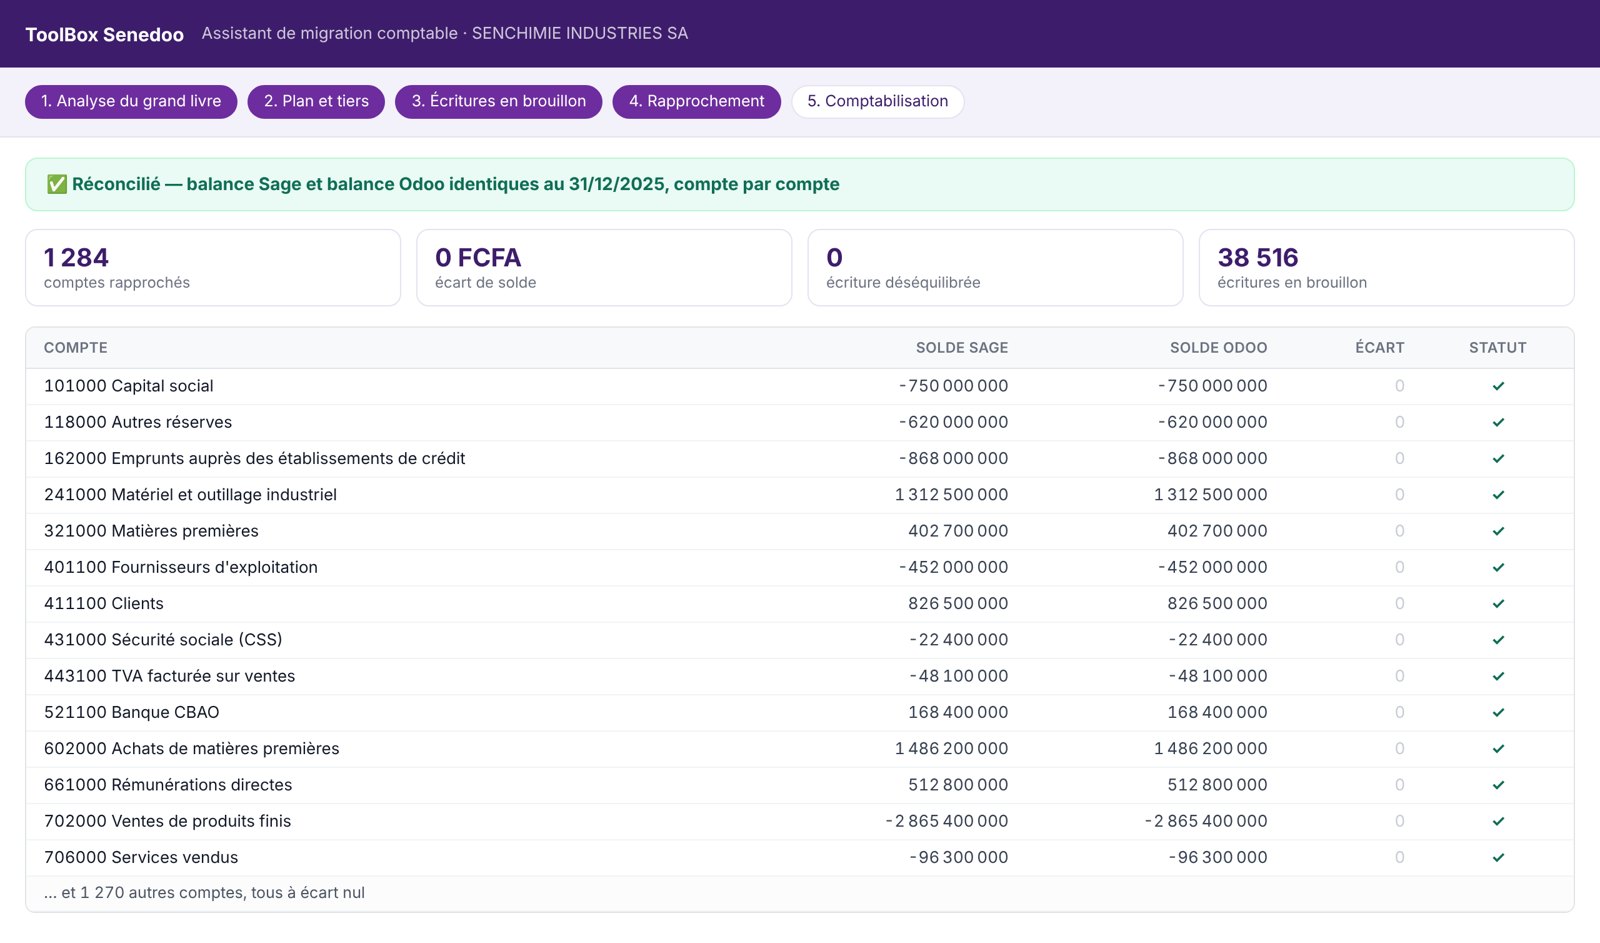Viewport: 1600px width, 943px height.
Task: Click the green checkbox emoji in Réconcilié banner
Action: coord(57,184)
